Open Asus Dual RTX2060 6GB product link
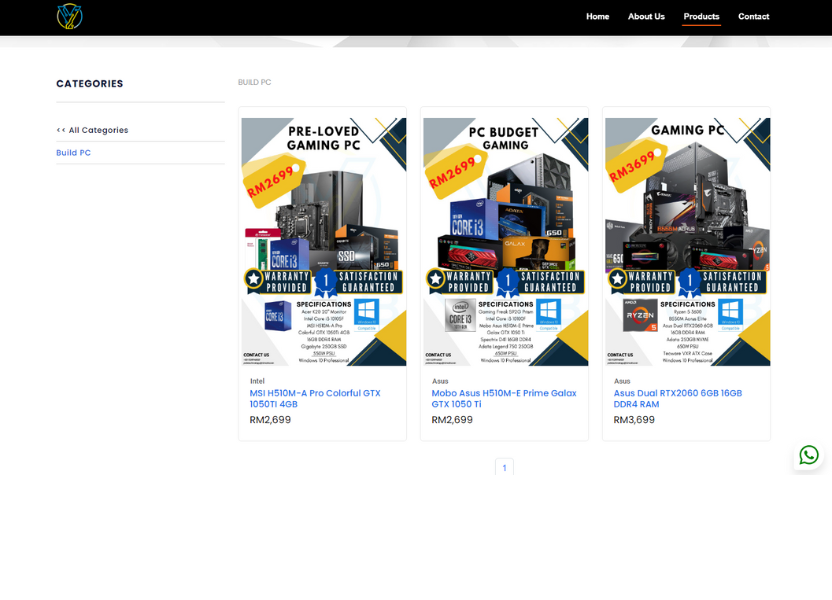This screenshot has height=600, width=832. click(678, 398)
